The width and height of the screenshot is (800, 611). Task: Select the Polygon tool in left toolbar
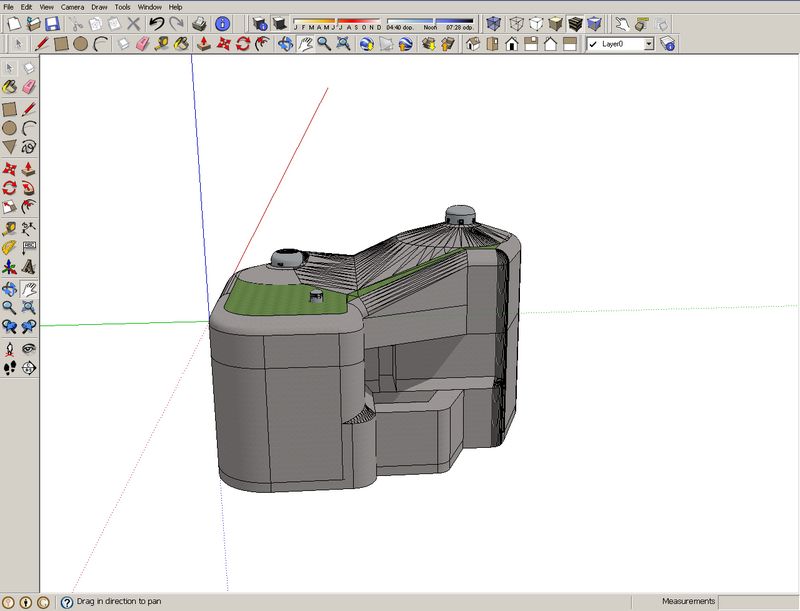click(x=9, y=147)
